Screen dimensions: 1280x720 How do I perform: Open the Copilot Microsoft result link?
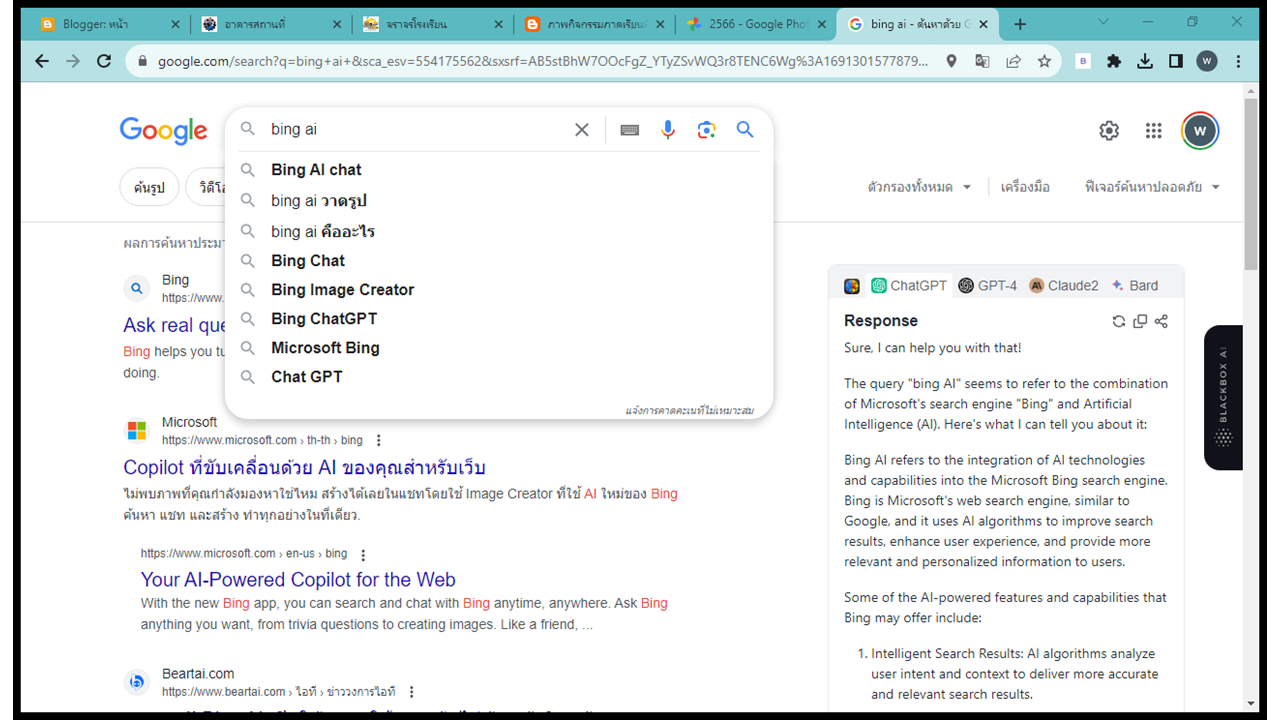coord(304,467)
